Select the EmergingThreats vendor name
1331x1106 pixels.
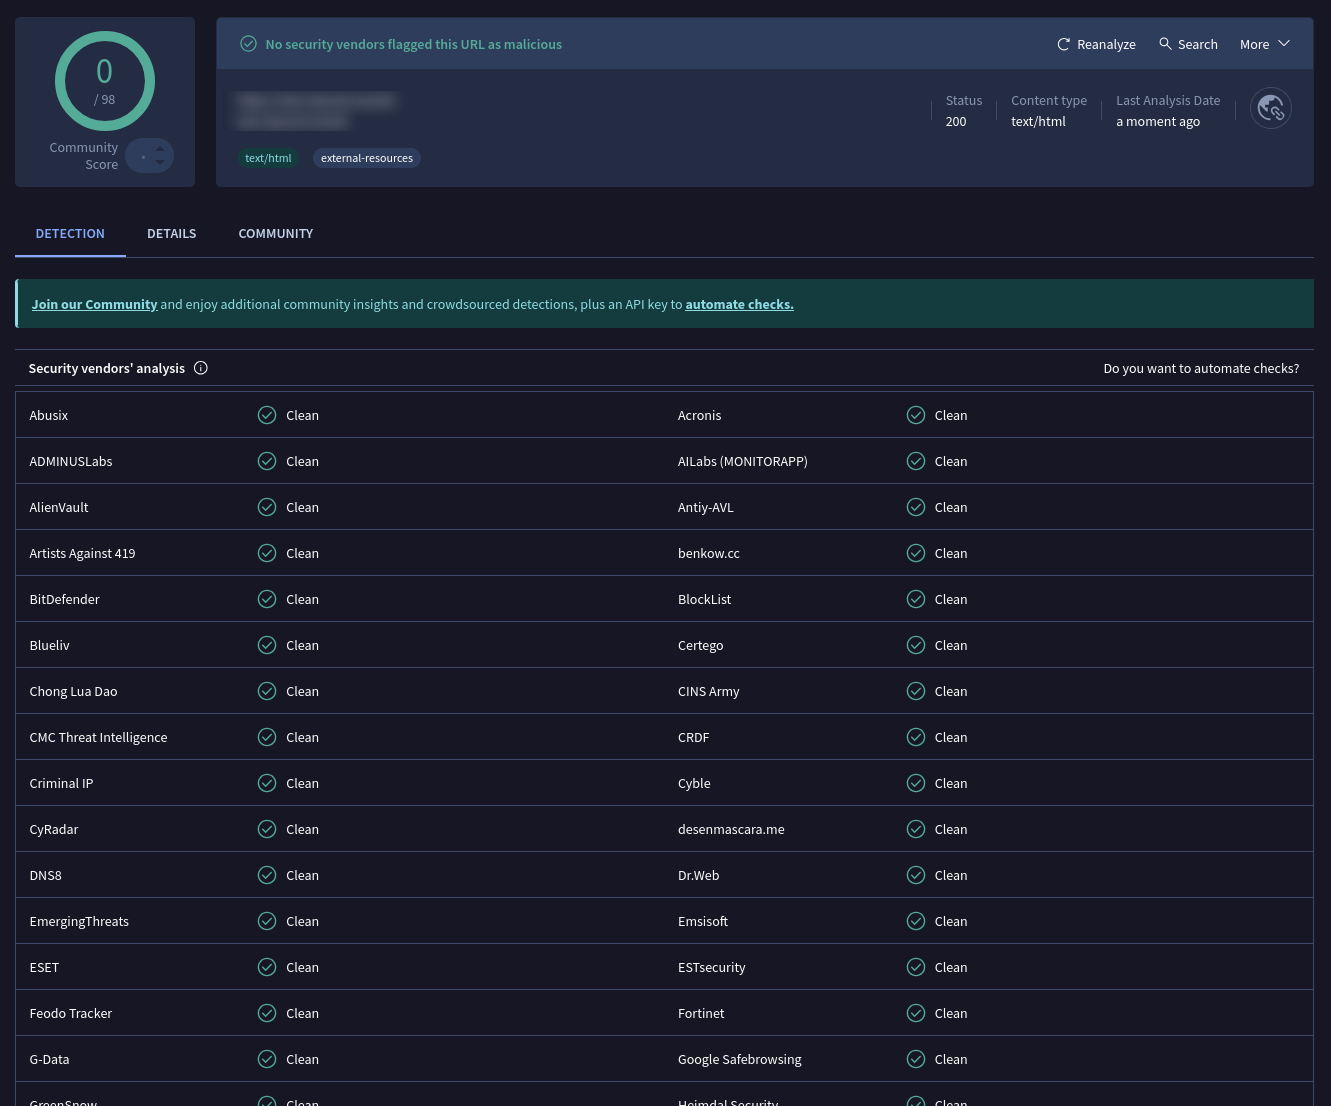pos(79,921)
